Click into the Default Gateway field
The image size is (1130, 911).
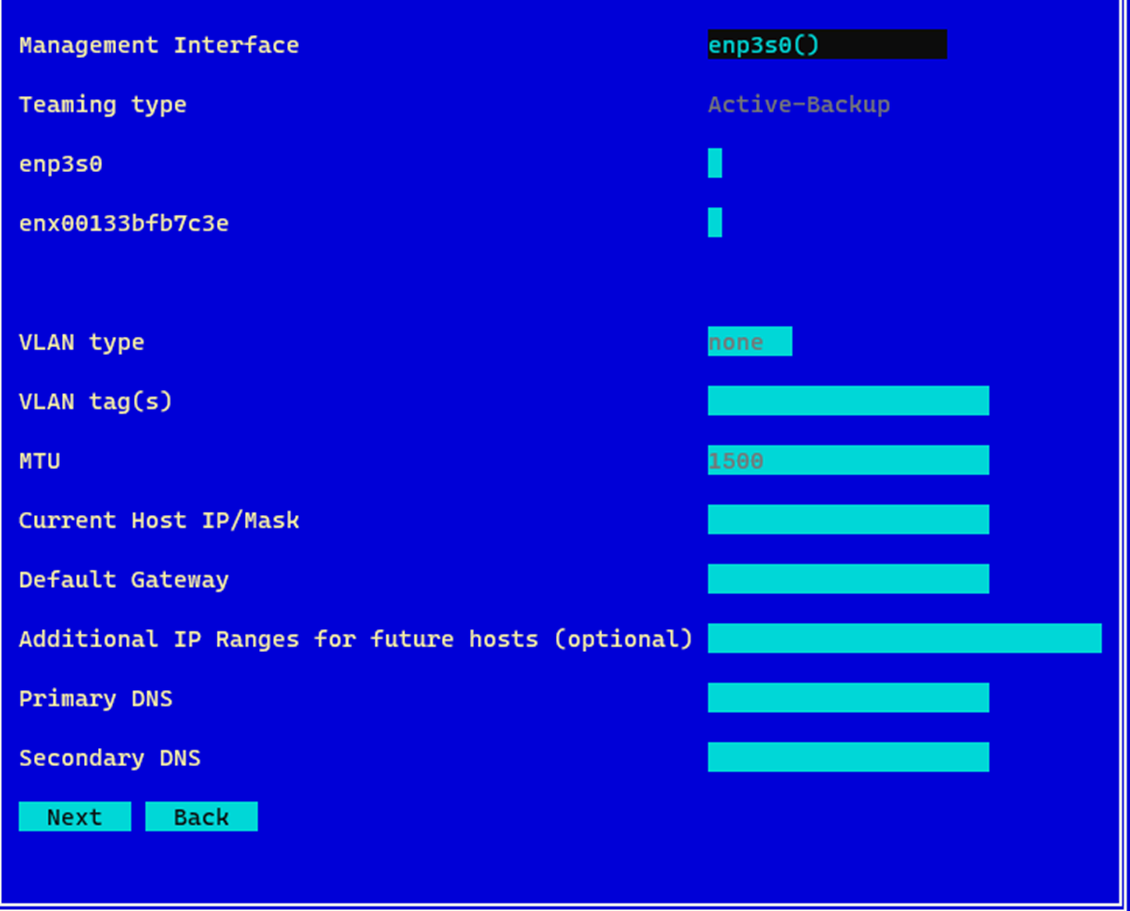(848, 579)
